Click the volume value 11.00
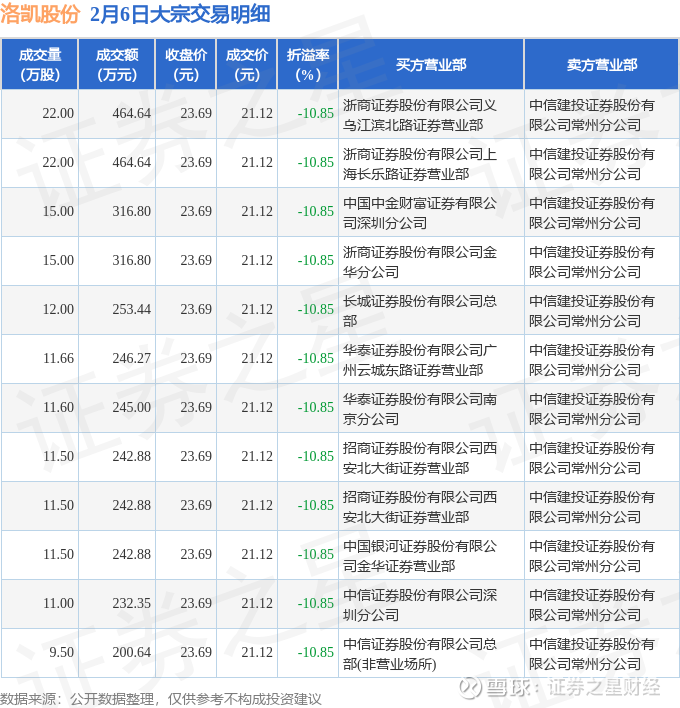The width and height of the screenshot is (680, 708). [x=58, y=603]
